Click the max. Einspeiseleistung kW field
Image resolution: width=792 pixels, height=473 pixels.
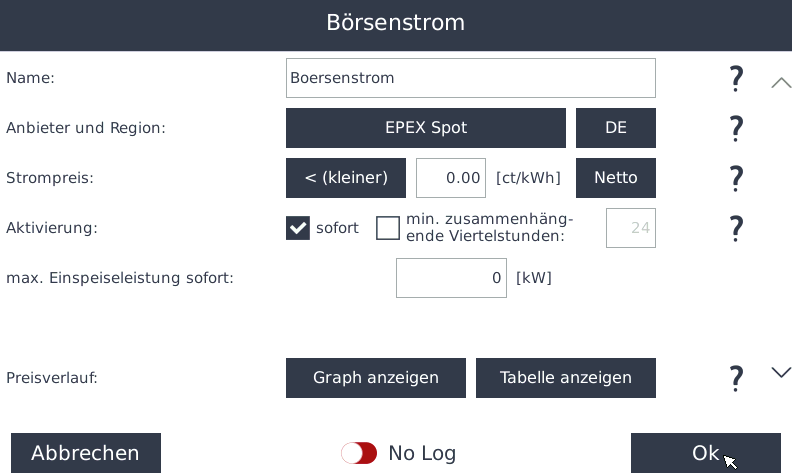click(x=451, y=278)
